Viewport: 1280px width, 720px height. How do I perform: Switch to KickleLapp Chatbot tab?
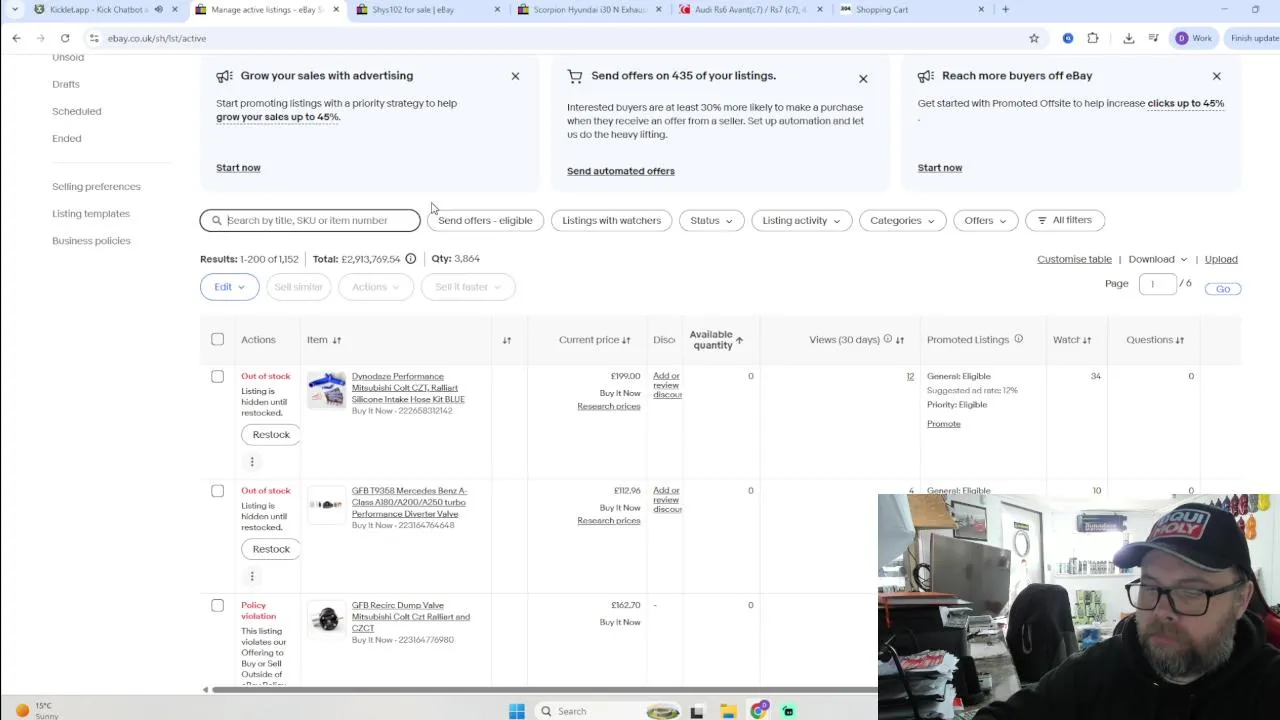(98, 10)
